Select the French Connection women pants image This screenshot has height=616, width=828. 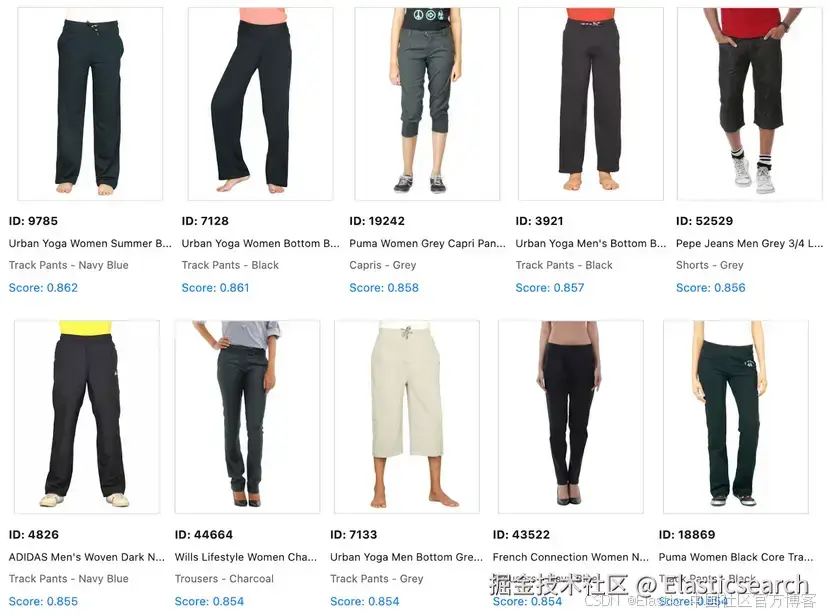coord(571,416)
